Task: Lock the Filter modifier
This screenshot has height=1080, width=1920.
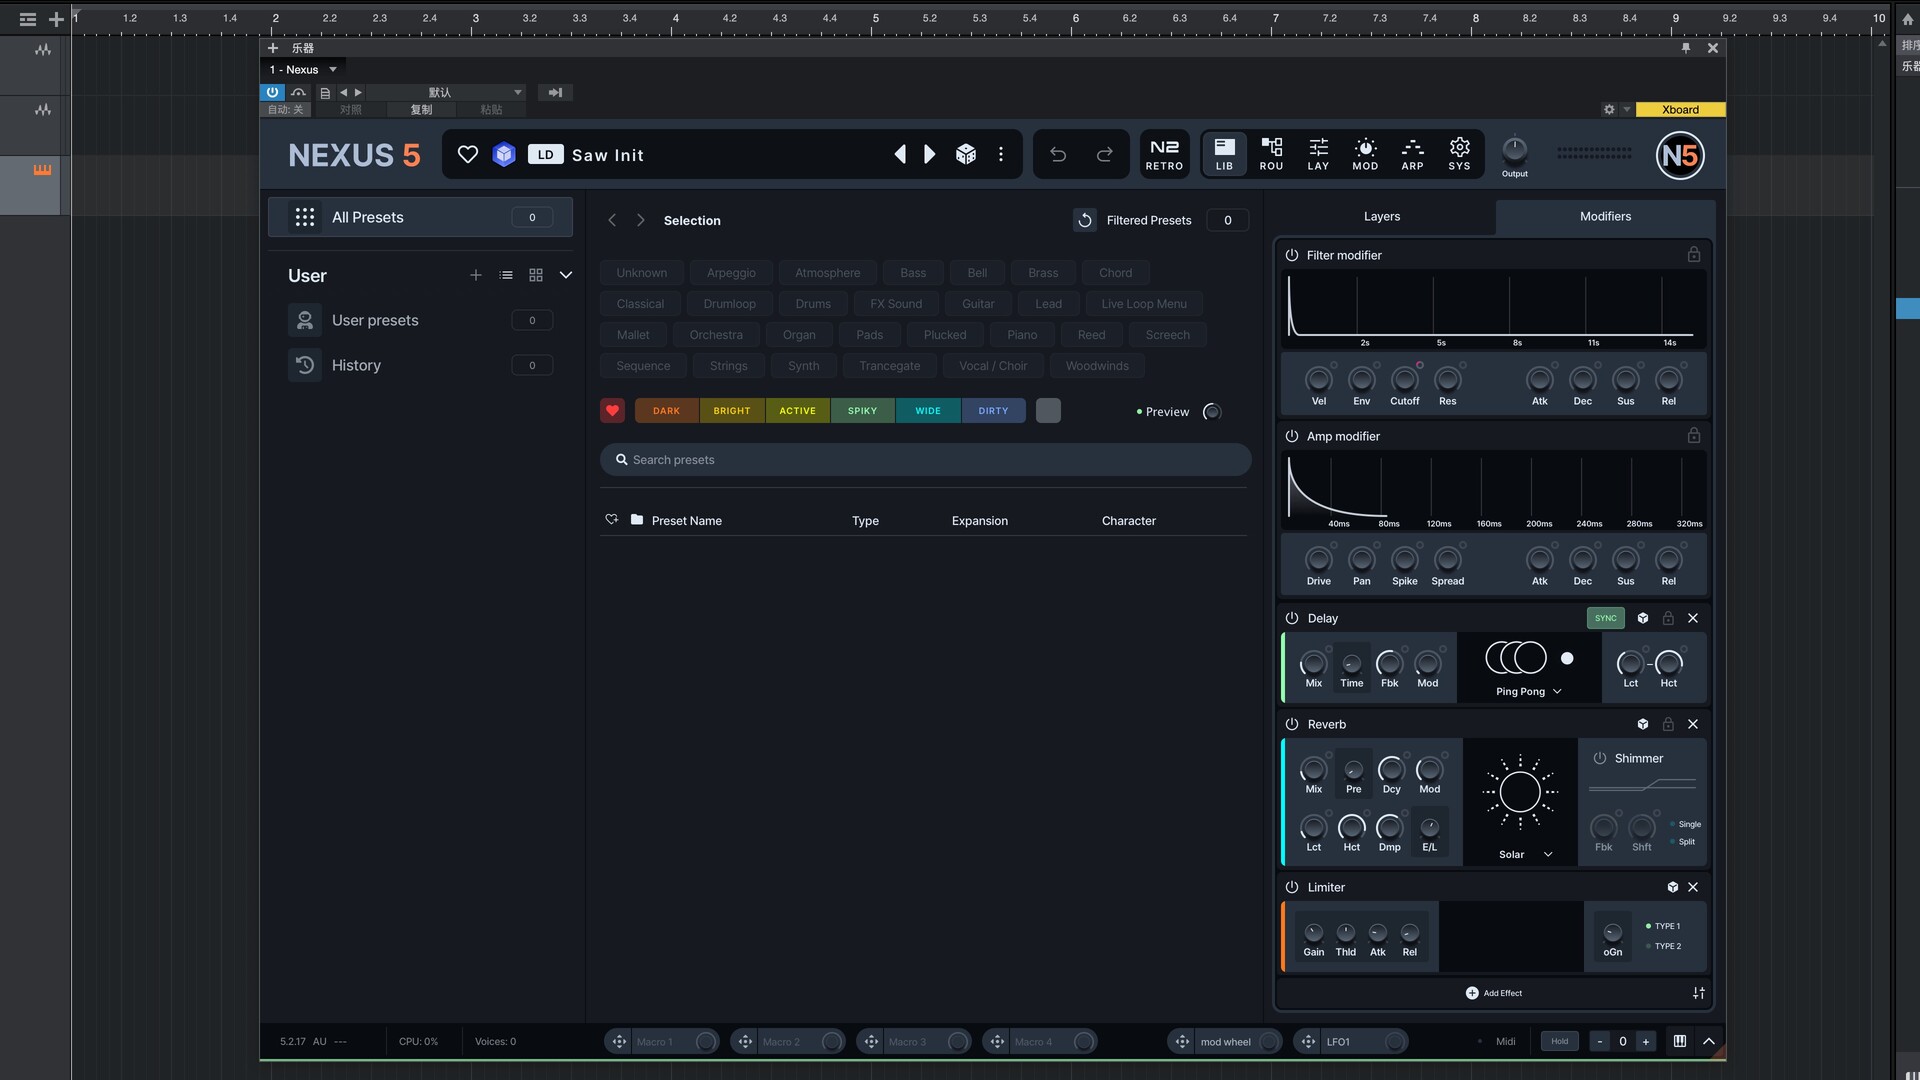Action: tap(1694, 255)
